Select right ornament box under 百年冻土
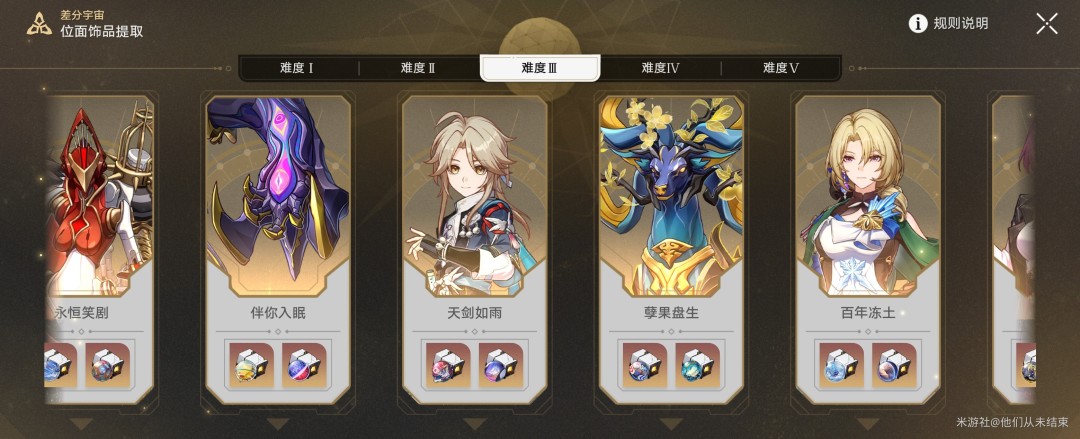 894,365
